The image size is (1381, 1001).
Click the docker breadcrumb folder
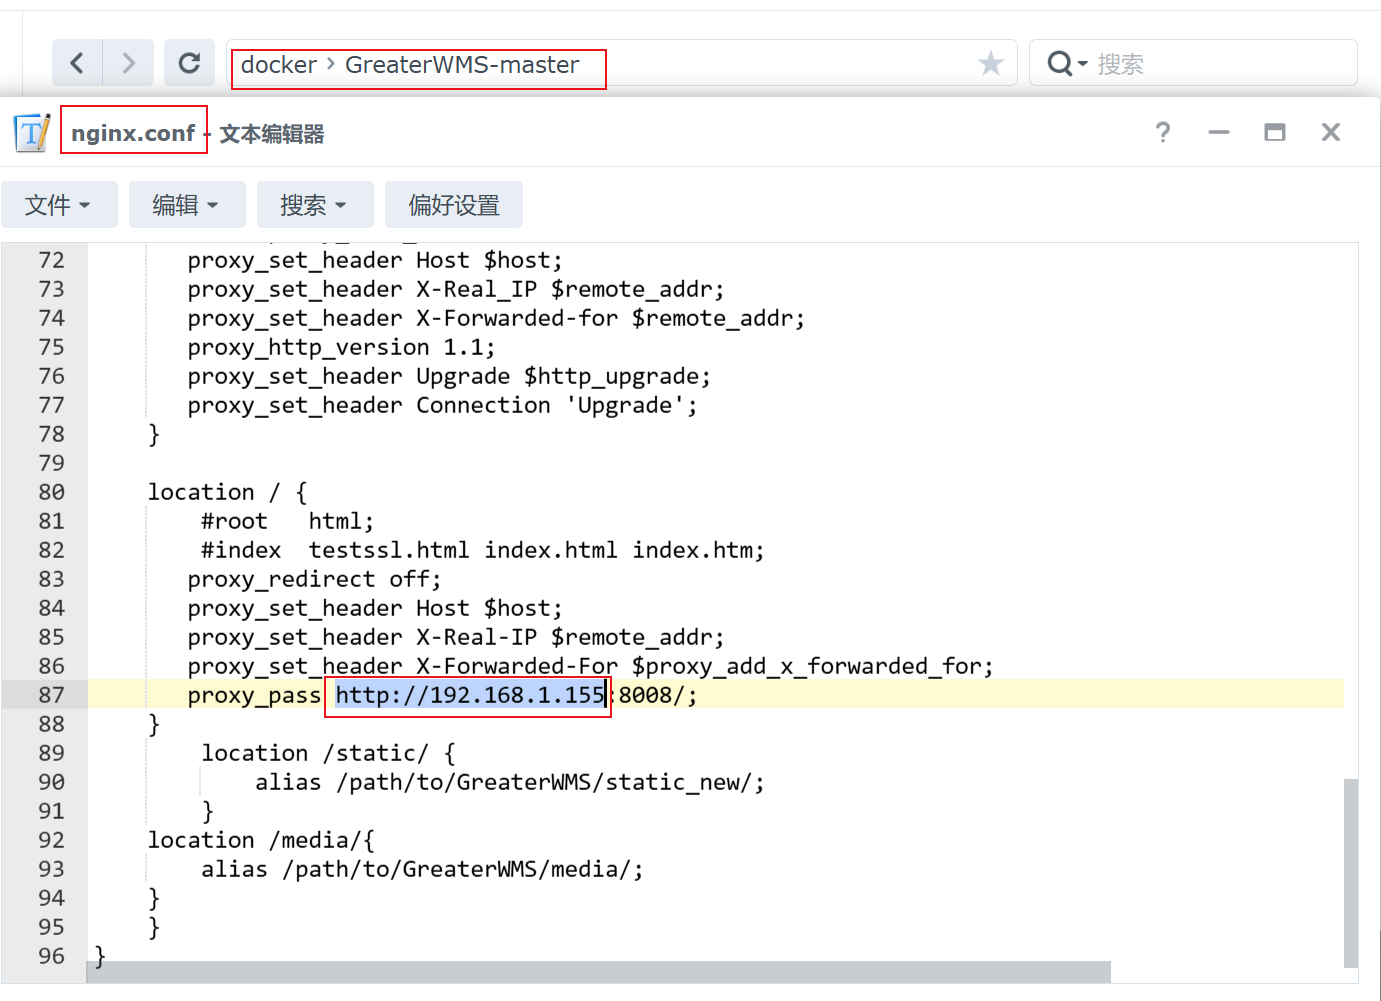[x=278, y=65]
